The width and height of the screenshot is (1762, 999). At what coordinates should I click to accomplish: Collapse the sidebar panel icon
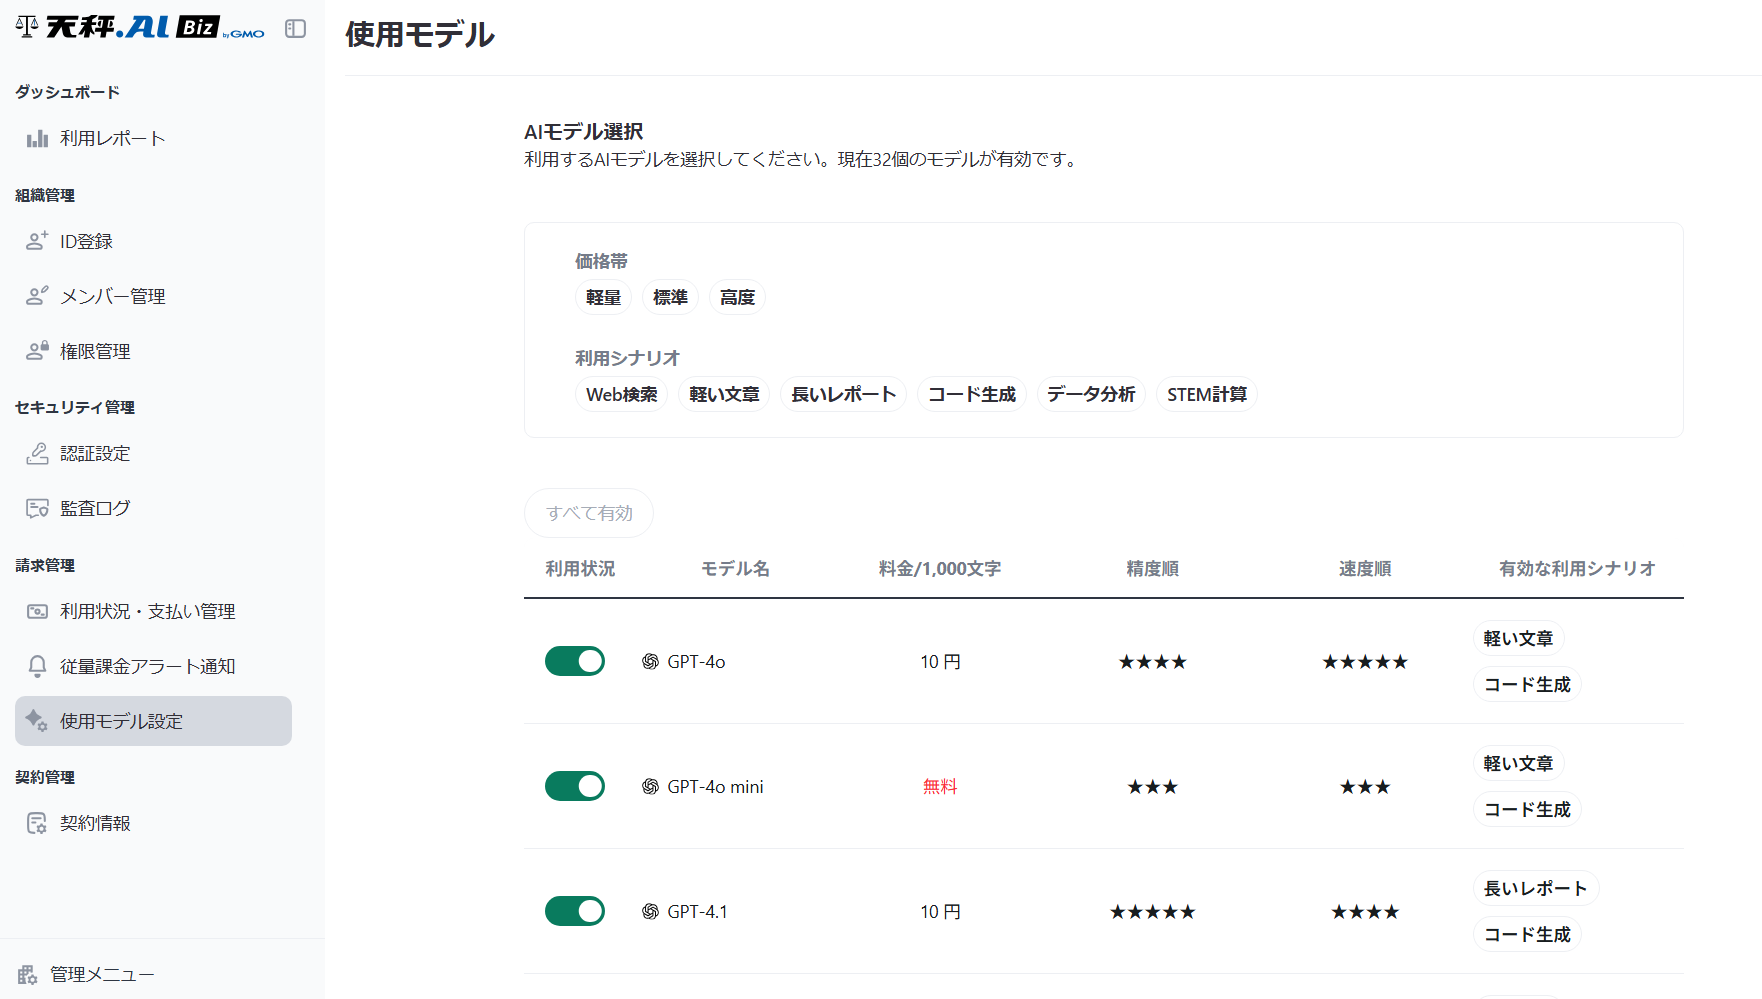295,29
